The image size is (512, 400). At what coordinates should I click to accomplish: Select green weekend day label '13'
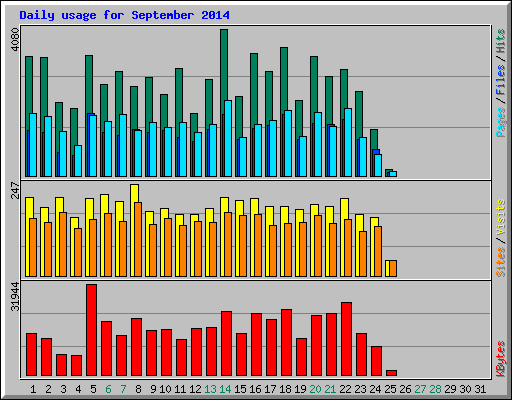point(210,389)
